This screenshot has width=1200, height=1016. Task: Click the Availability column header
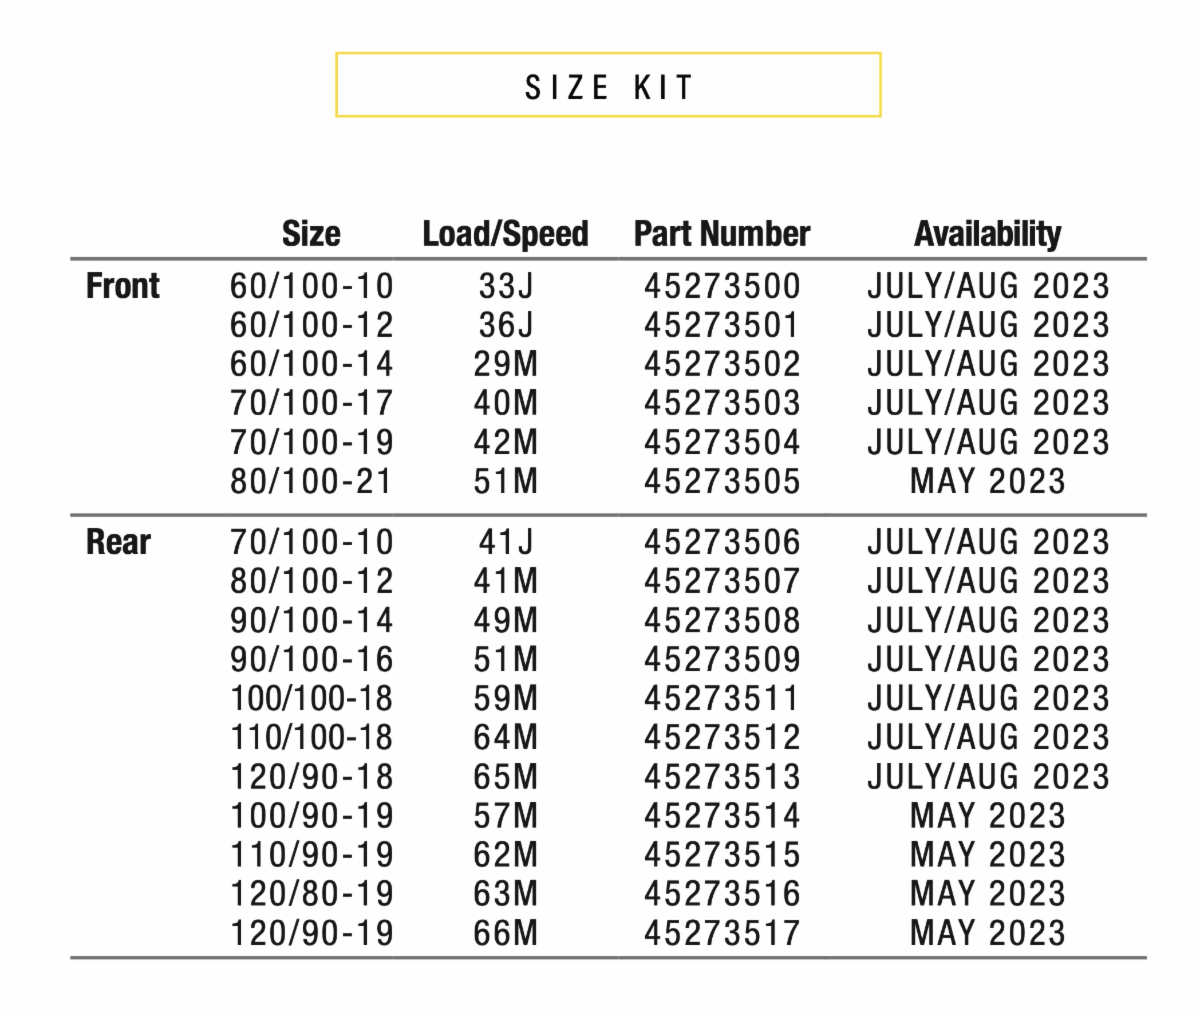tap(987, 234)
